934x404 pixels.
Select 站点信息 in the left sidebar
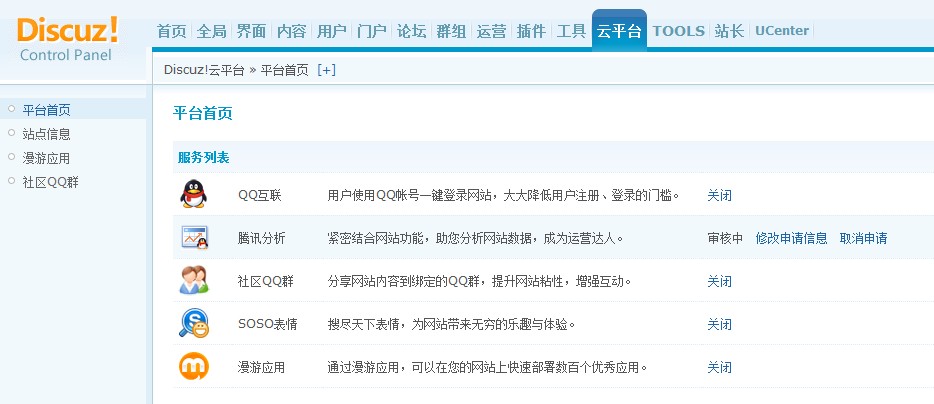click(x=46, y=134)
